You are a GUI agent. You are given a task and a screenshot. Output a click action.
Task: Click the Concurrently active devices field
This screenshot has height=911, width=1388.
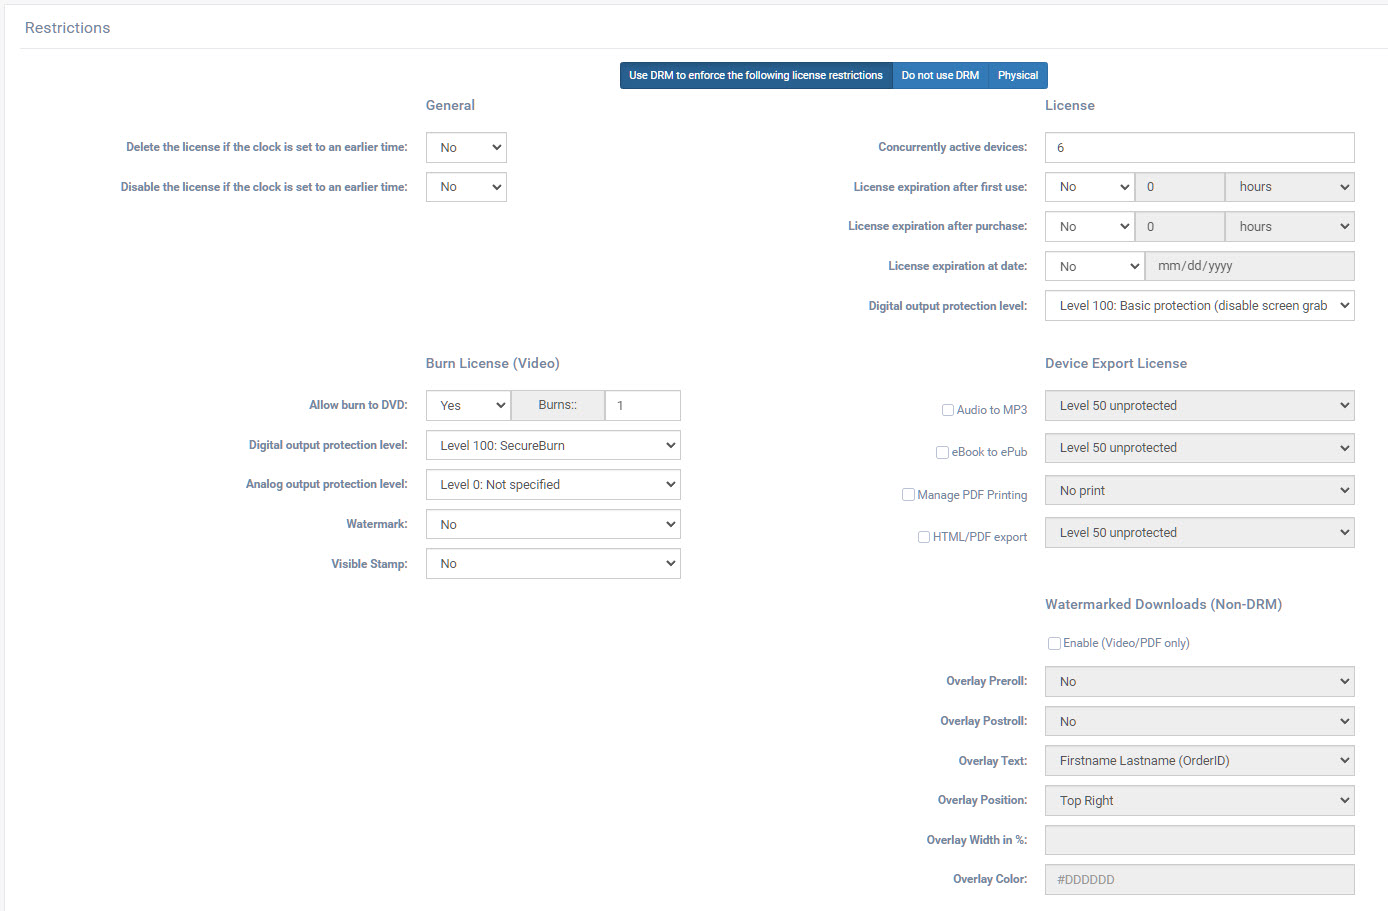(1199, 148)
